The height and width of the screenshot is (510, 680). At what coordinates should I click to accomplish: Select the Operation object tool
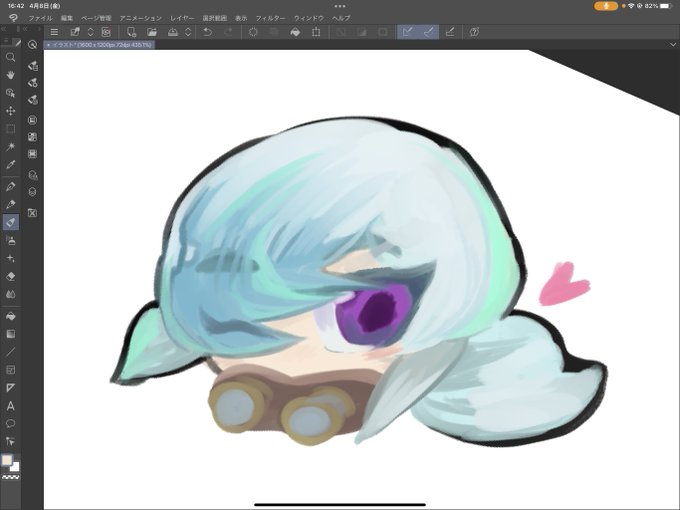point(10,93)
